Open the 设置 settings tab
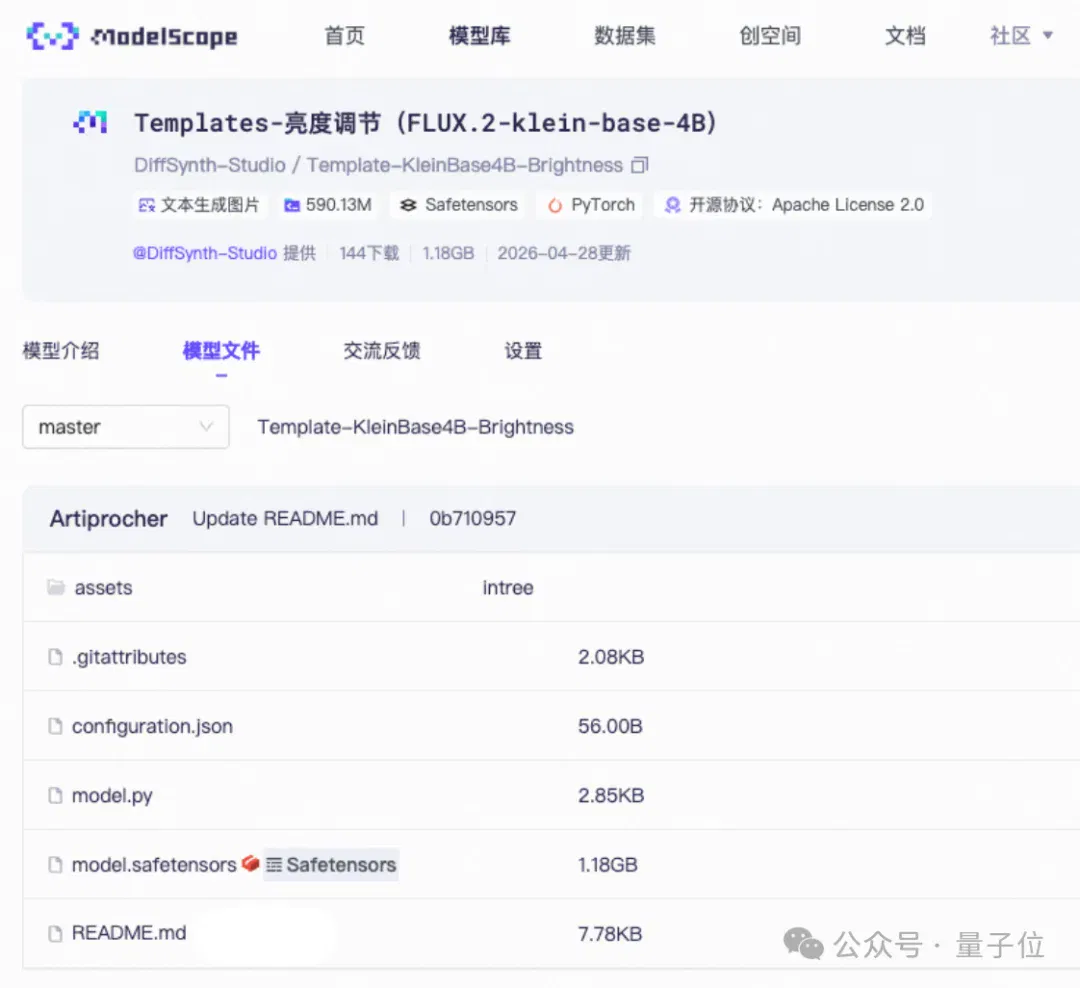 point(523,351)
